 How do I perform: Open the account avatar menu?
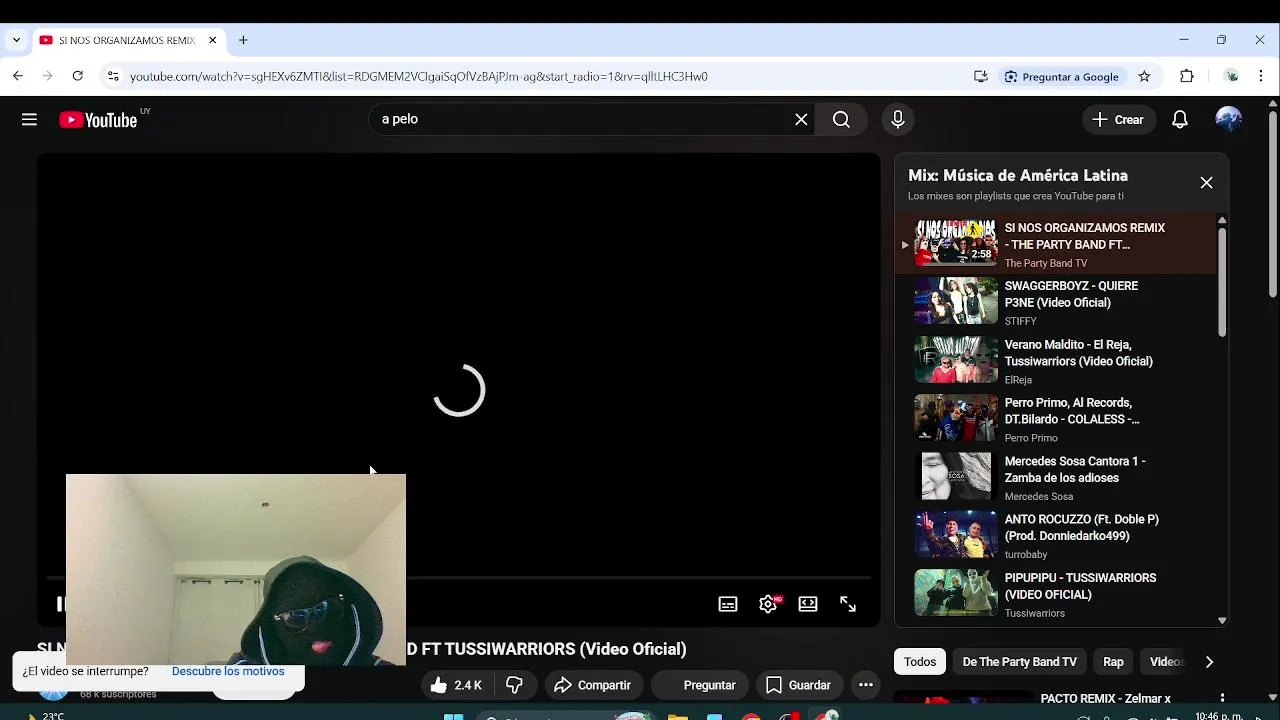[1228, 119]
